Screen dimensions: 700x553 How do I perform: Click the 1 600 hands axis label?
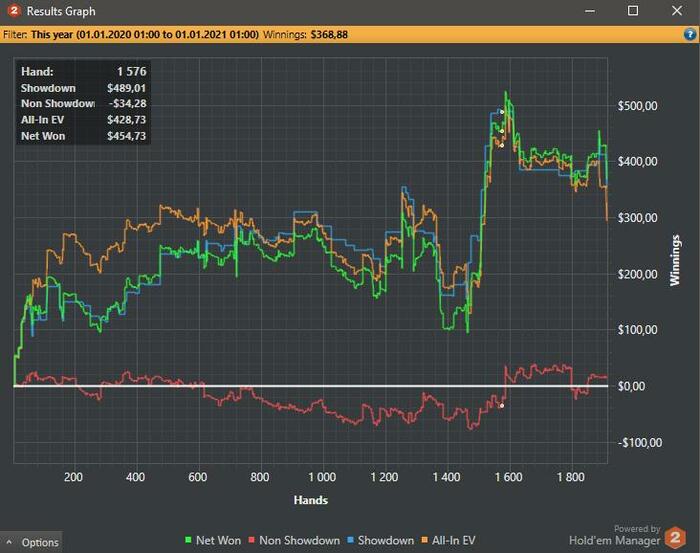click(x=508, y=477)
